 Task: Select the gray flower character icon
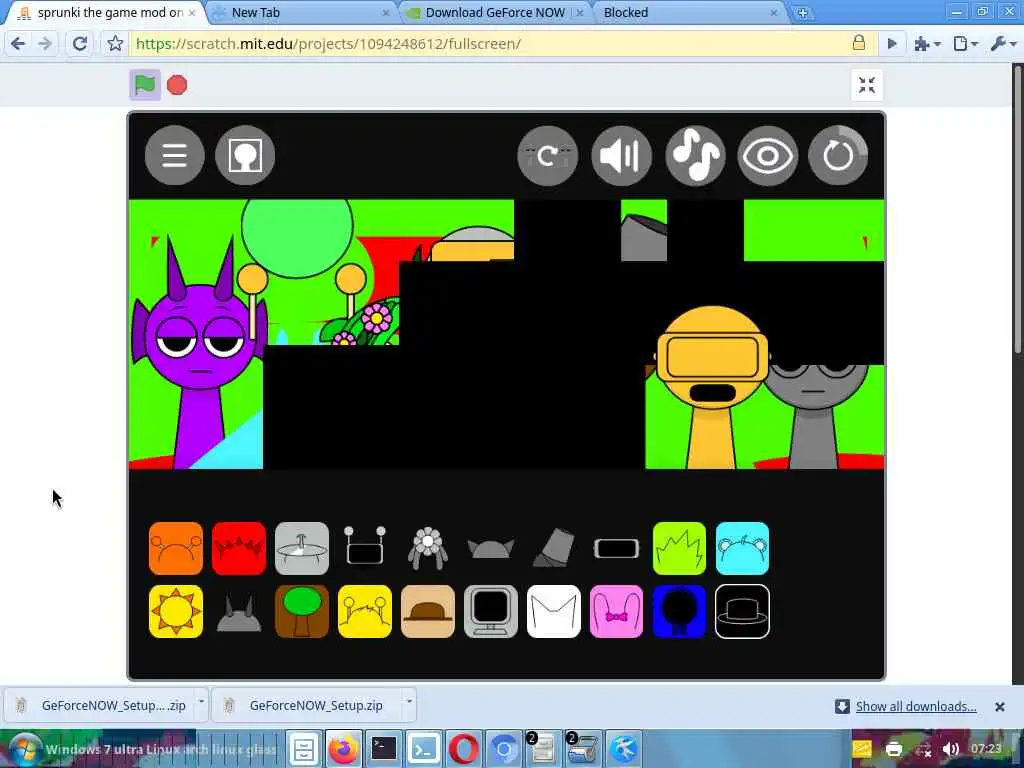coord(428,549)
